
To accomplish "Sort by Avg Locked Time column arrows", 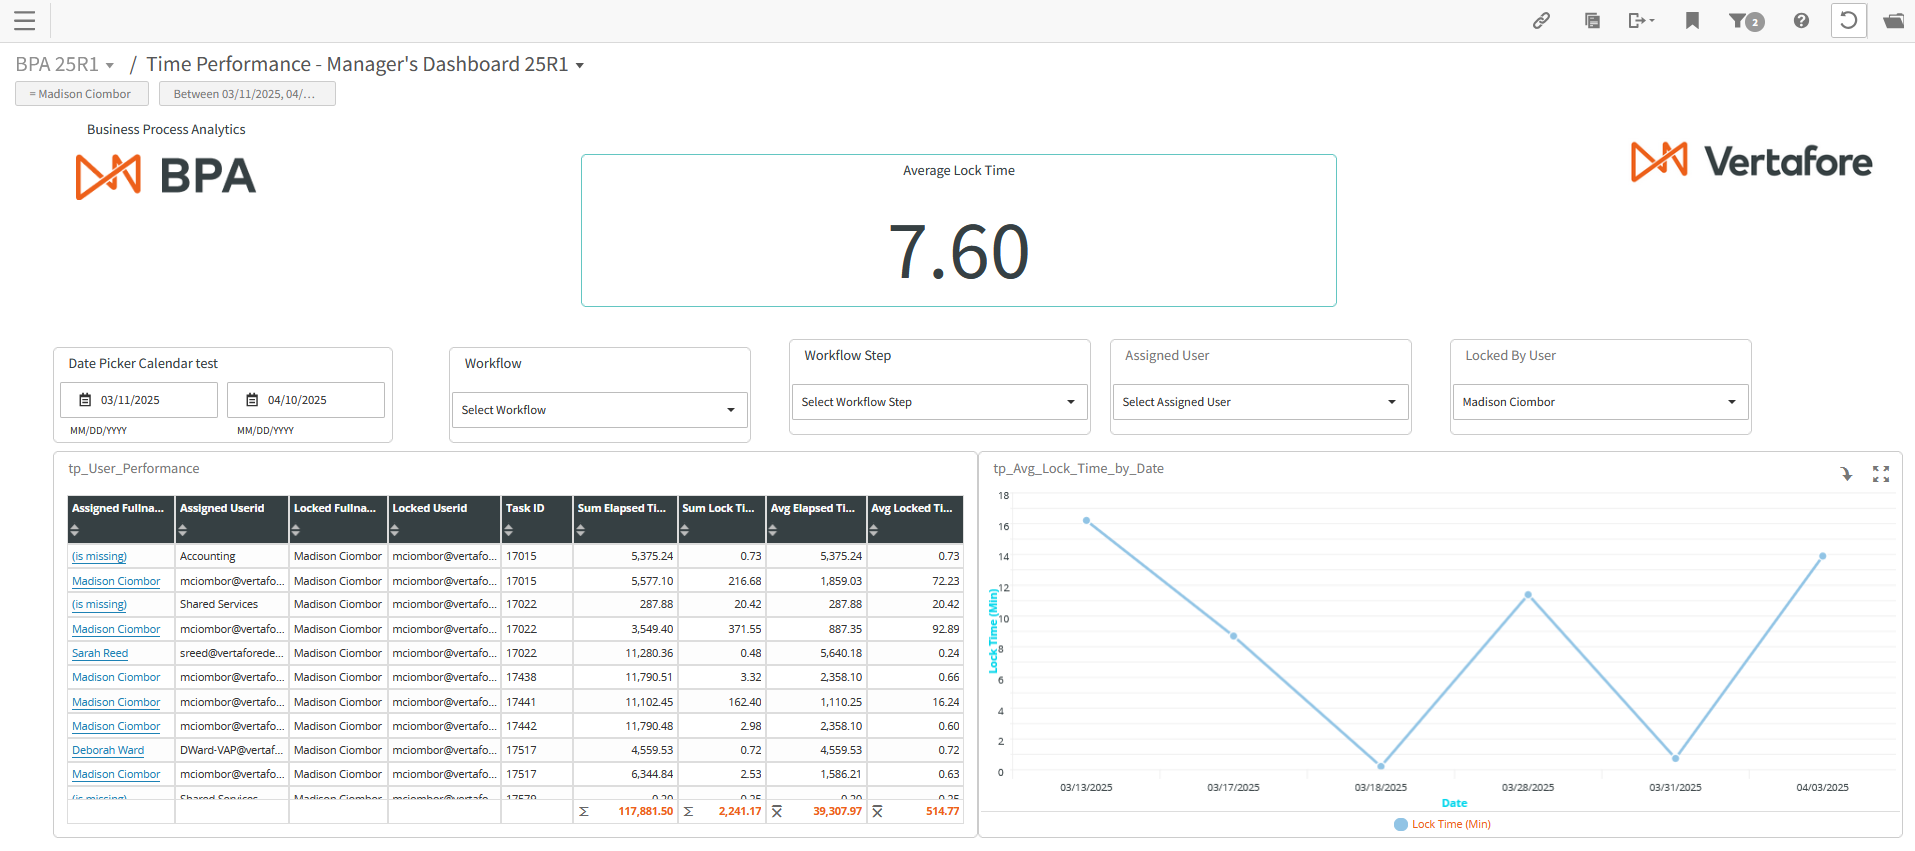I will (x=874, y=530).
